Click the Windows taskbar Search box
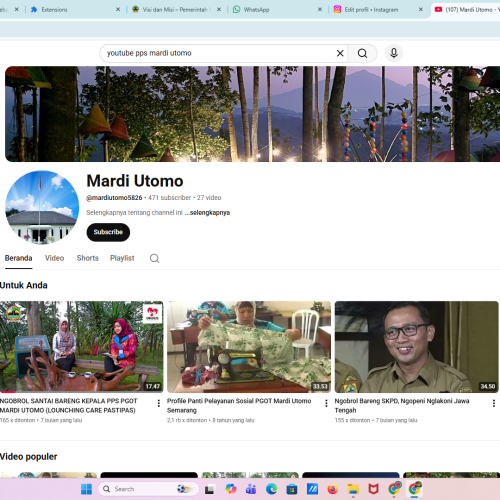The width and height of the screenshot is (500, 500). 149,489
